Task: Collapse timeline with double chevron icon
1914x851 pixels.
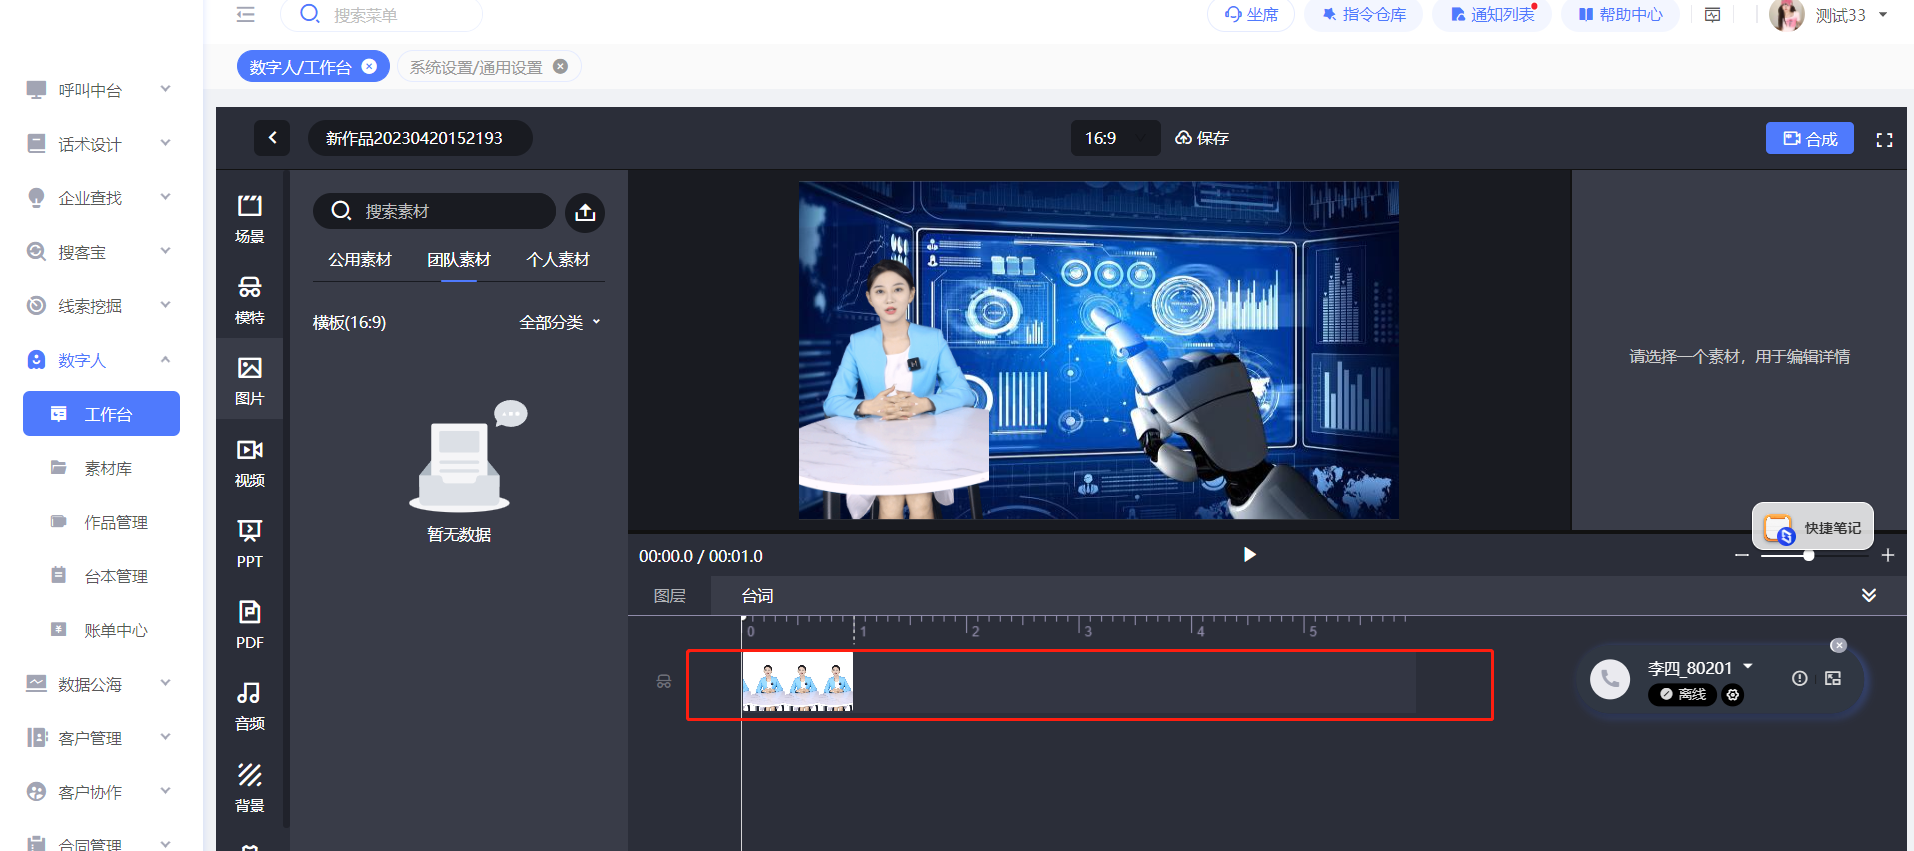Action: (x=1869, y=595)
